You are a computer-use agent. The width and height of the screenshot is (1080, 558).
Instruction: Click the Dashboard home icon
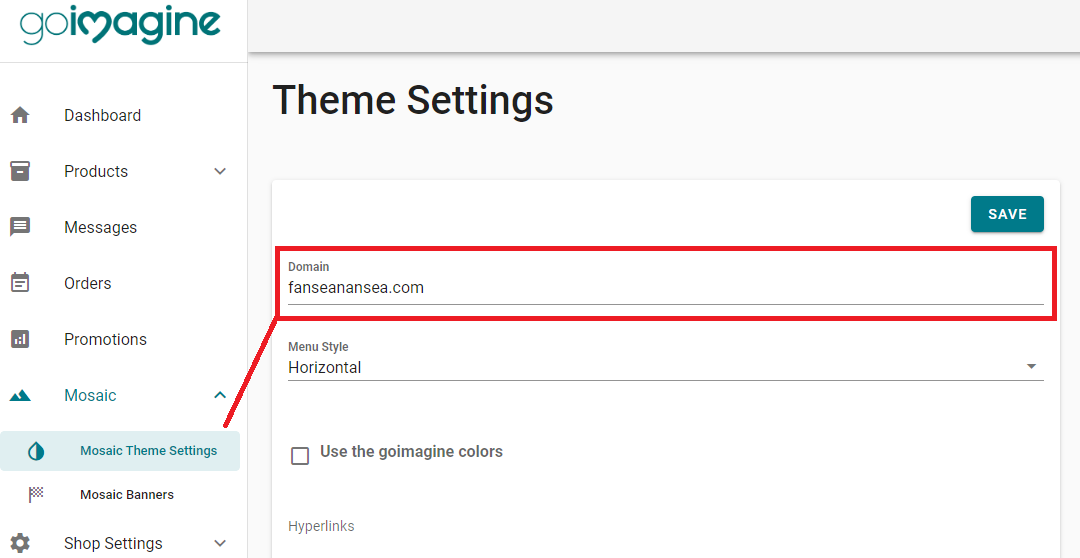(x=20, y=115)
